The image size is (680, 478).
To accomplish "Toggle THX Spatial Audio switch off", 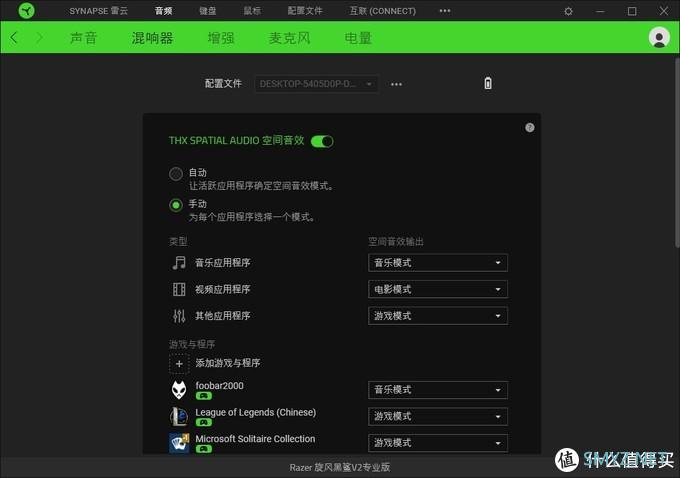I will 322,141.
